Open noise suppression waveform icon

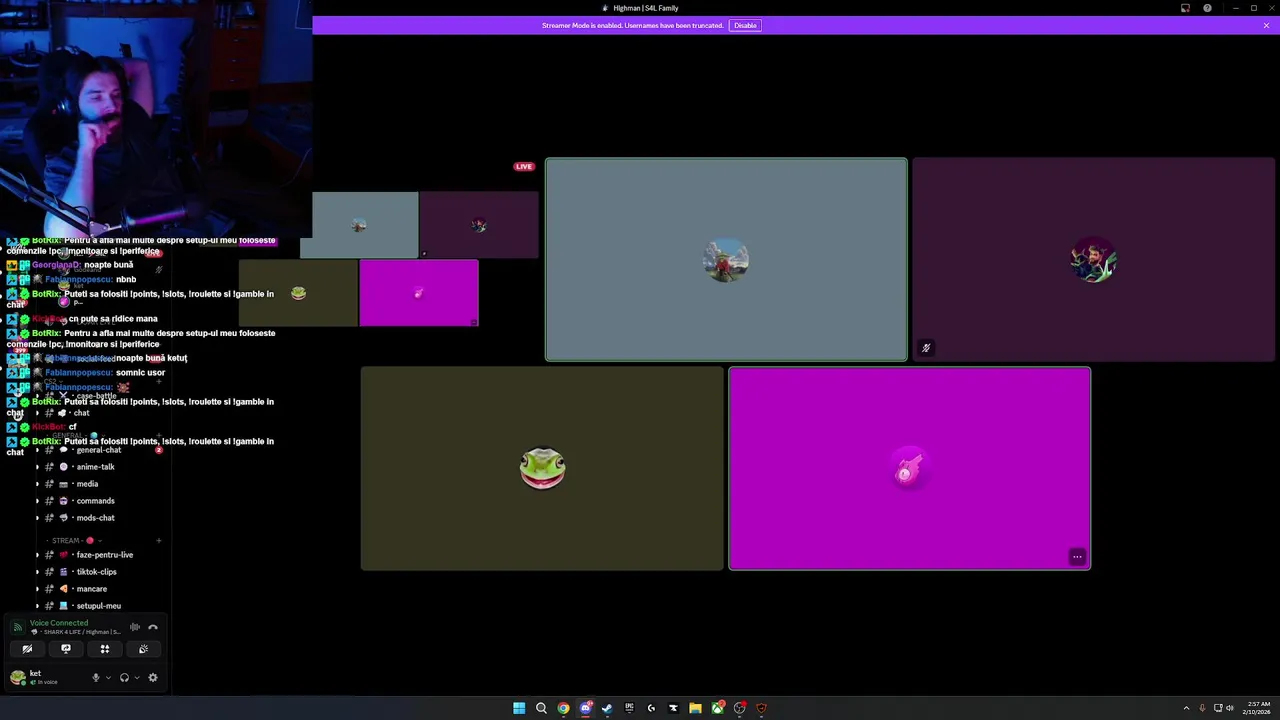point(135,627)
